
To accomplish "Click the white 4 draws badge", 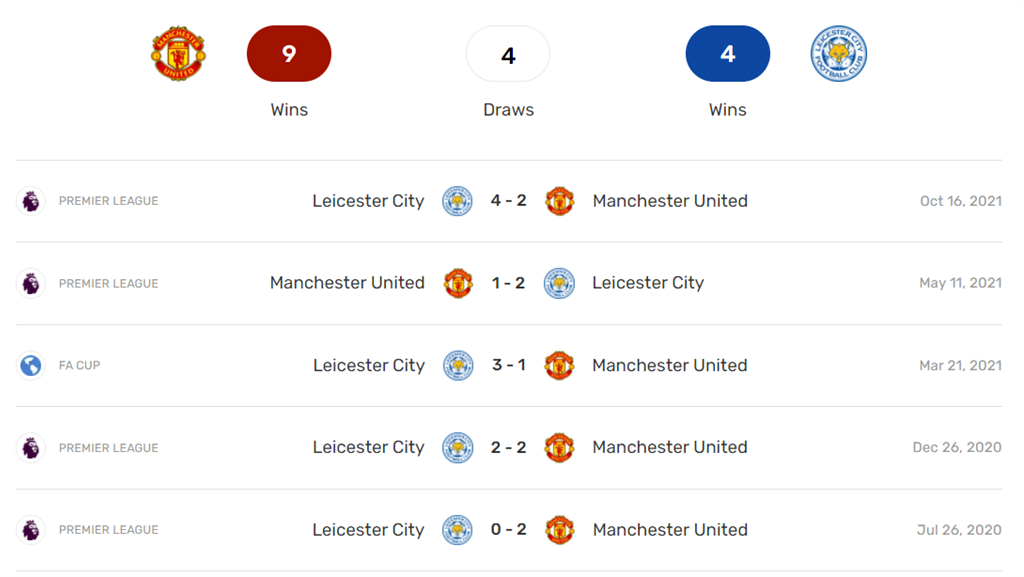I will coord(508,54).
